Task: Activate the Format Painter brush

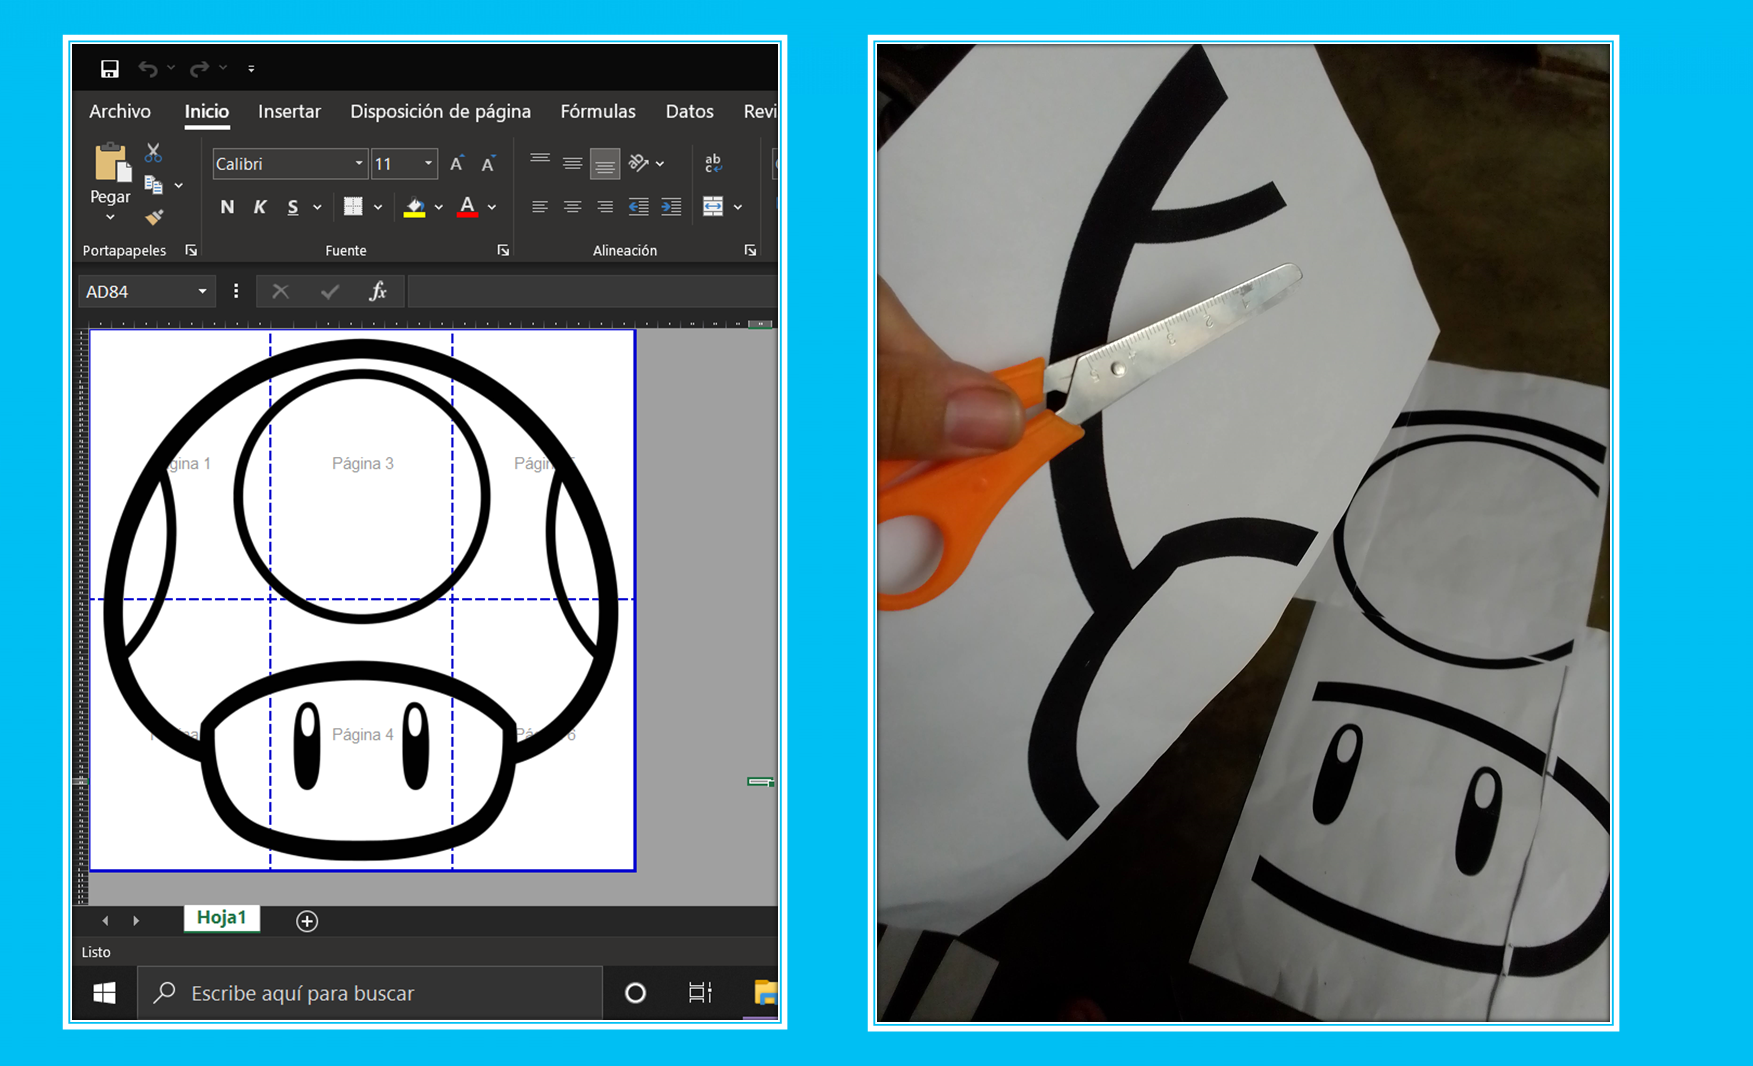Action: (154, 216)
